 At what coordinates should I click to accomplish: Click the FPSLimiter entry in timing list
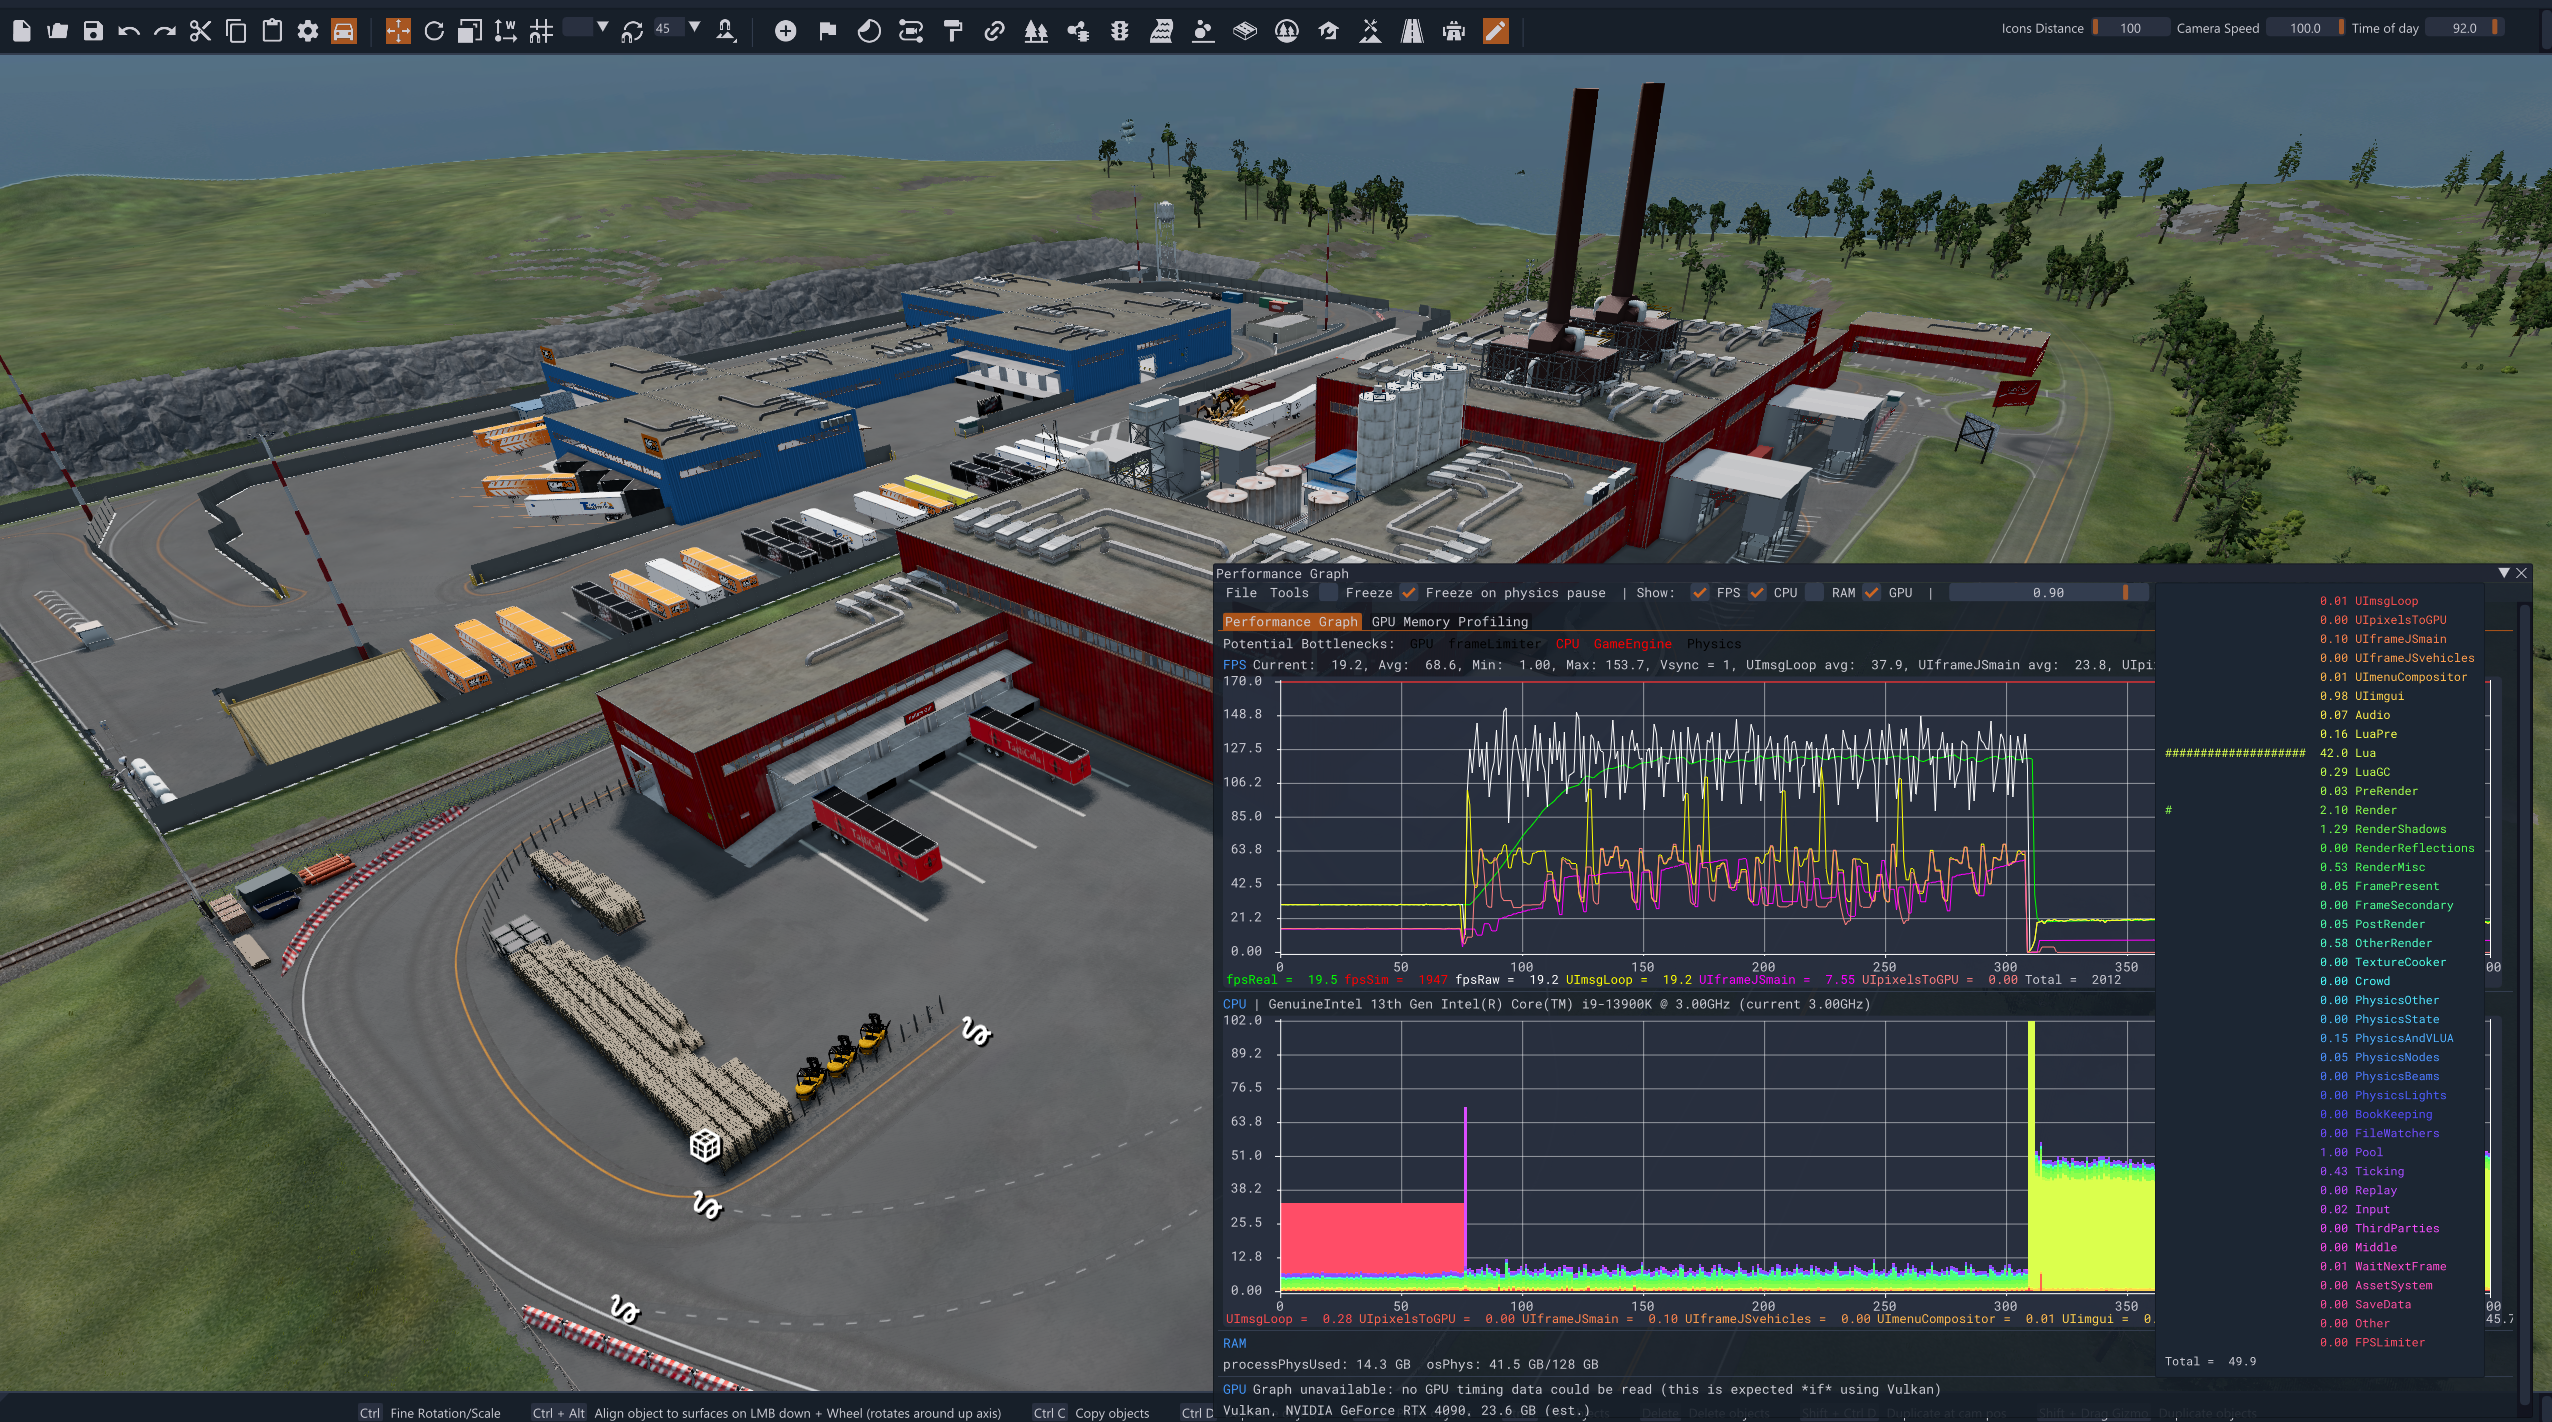click(x=2372, y=1342)
